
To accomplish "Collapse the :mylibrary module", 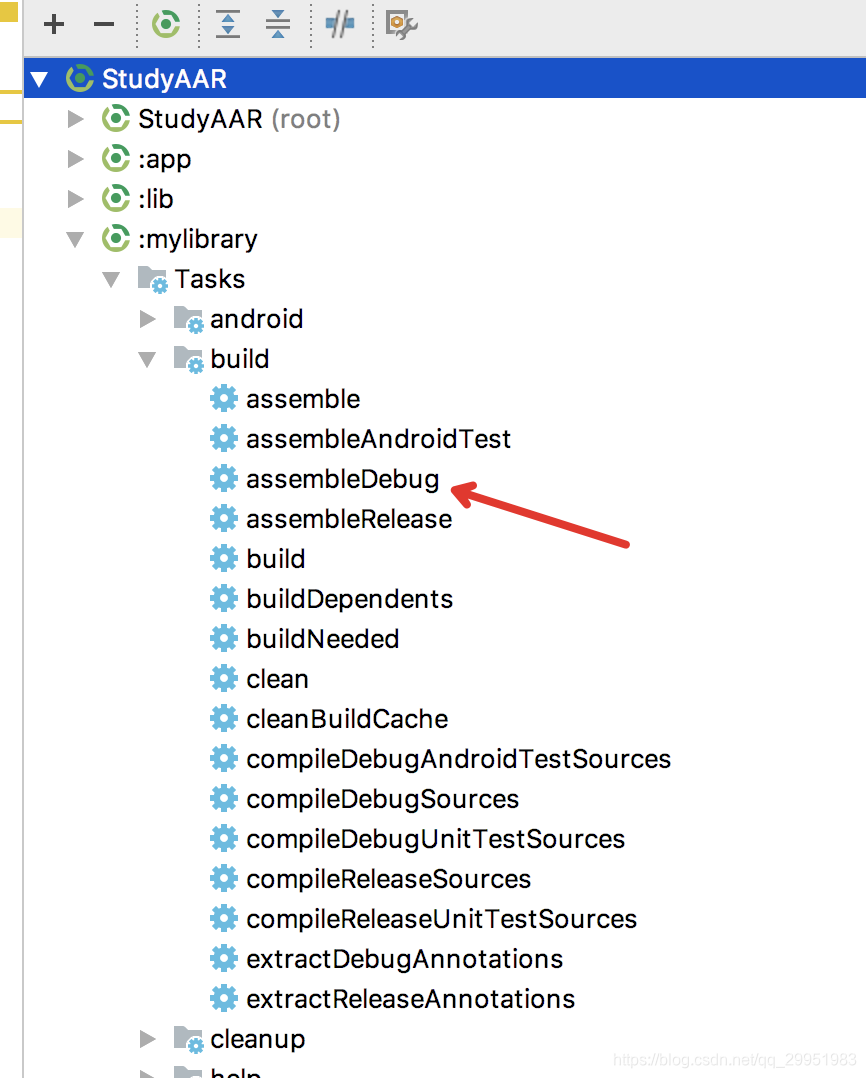I will click(x=75, y=239).
